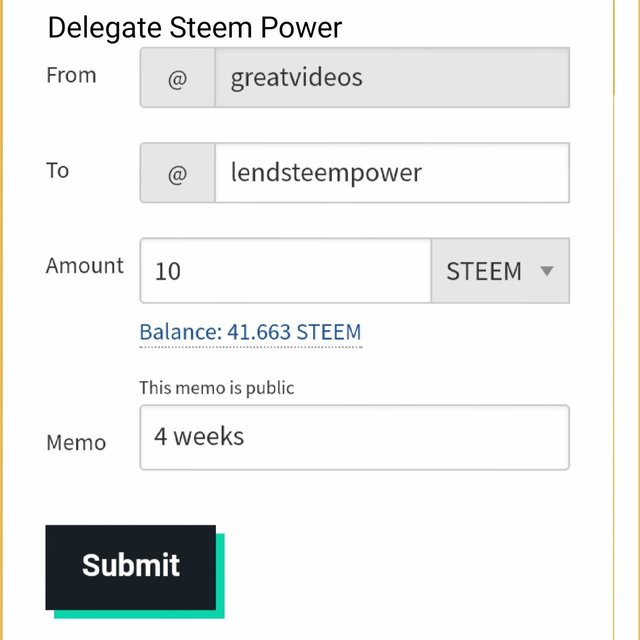640x640 pixels.
Task: Click the gray triangle arrow next to STEEM
Action: [x=547, y=271]
